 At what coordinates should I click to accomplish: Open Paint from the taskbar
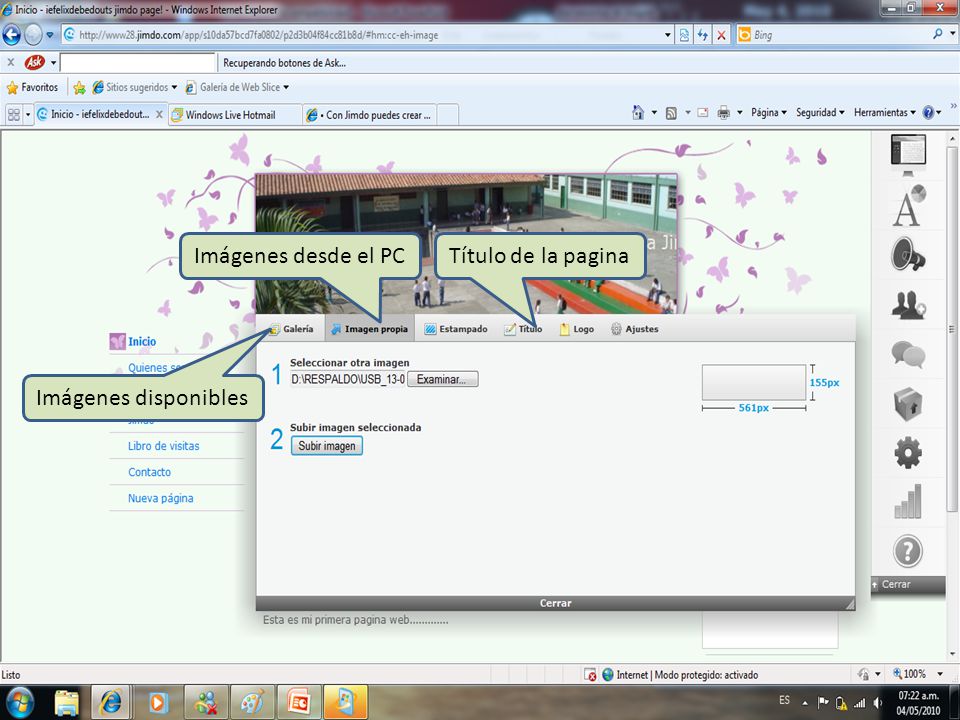click(x=252, y=702)
